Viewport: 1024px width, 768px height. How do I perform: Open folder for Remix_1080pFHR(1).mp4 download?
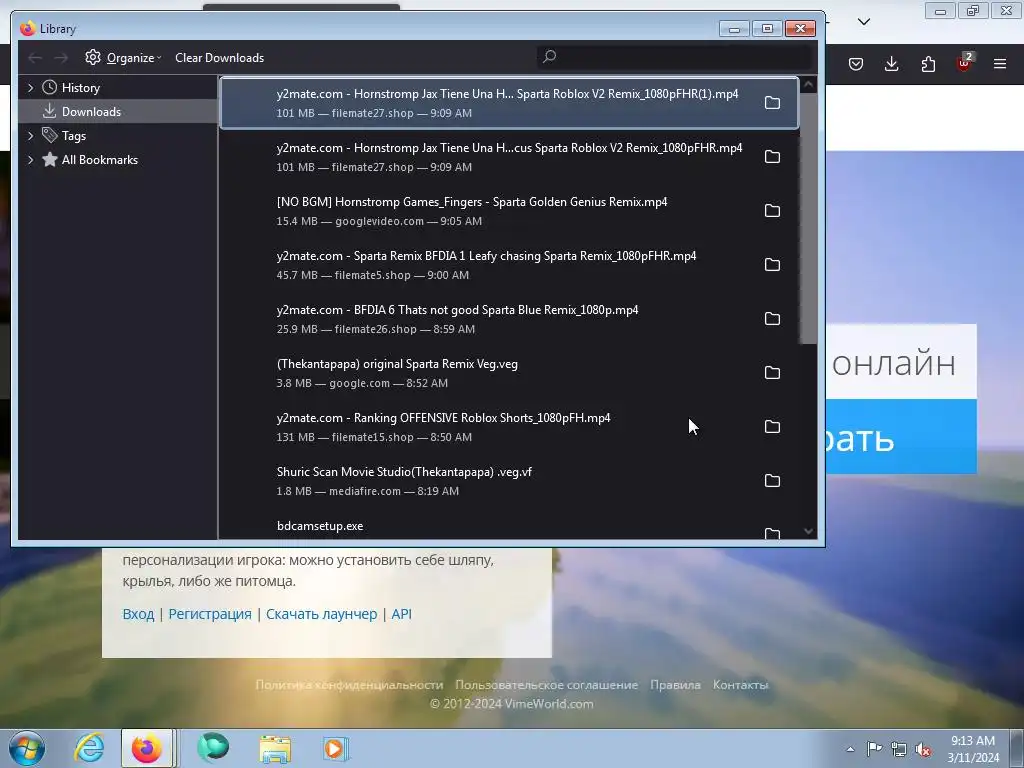772,103
